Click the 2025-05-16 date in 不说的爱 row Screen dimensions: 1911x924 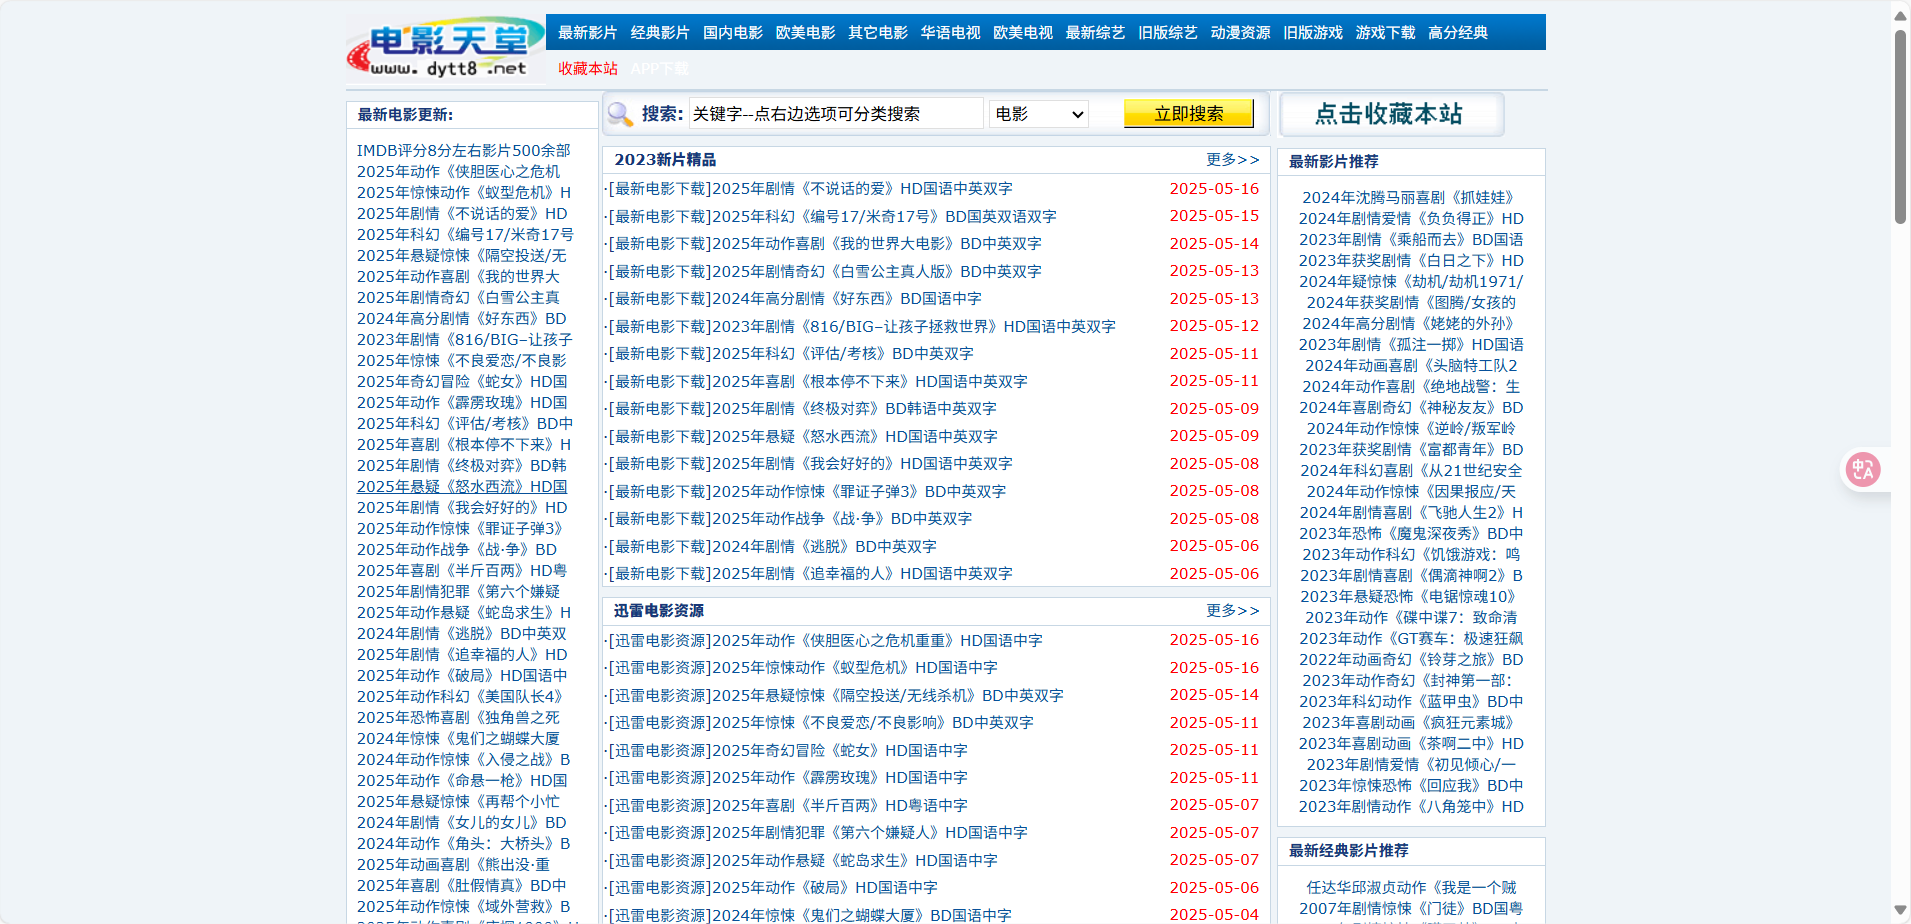[x=1214, y=189]
